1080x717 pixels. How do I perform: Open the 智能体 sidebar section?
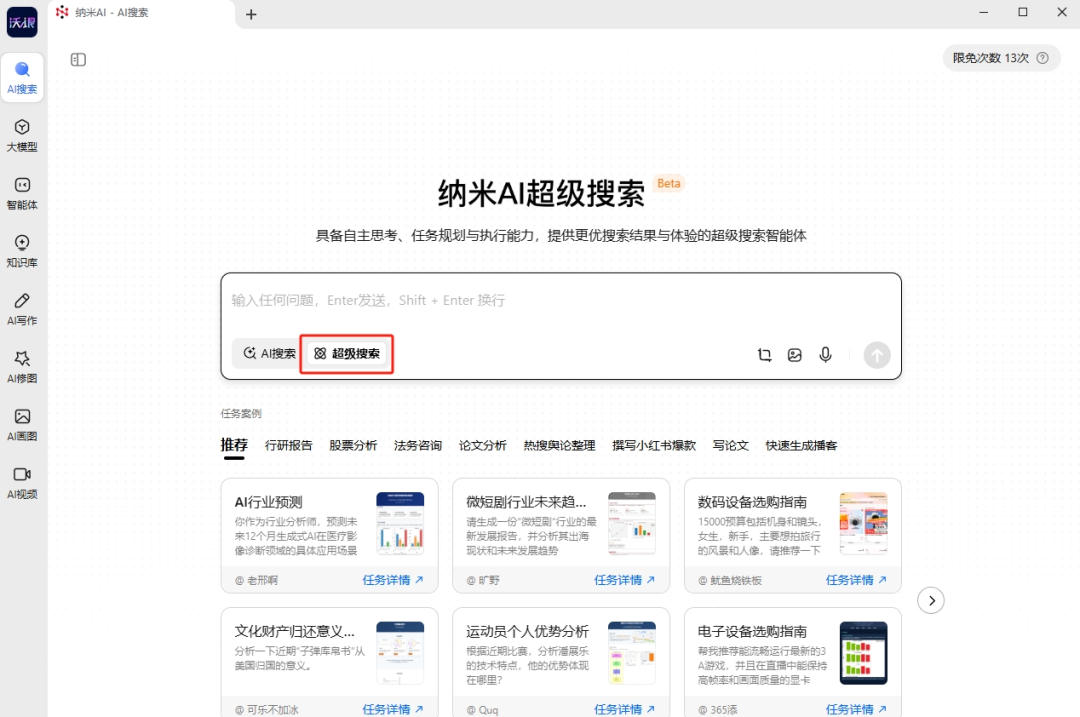pyautogui.click(x=22, y=194)
